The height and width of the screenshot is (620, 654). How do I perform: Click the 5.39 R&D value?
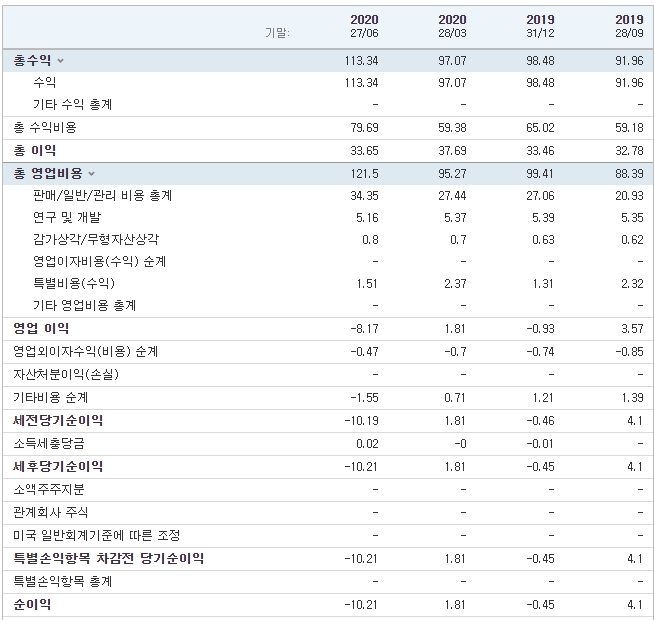point(543,217)
